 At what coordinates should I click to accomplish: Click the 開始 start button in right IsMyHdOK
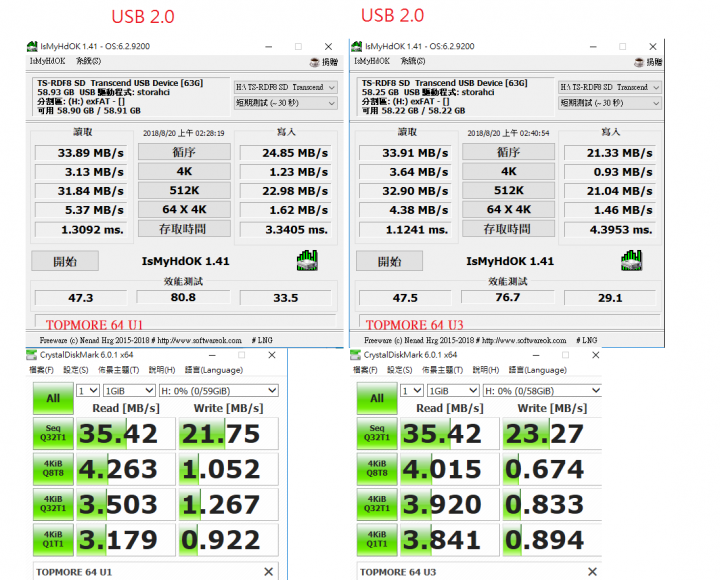tap(389, 261)
